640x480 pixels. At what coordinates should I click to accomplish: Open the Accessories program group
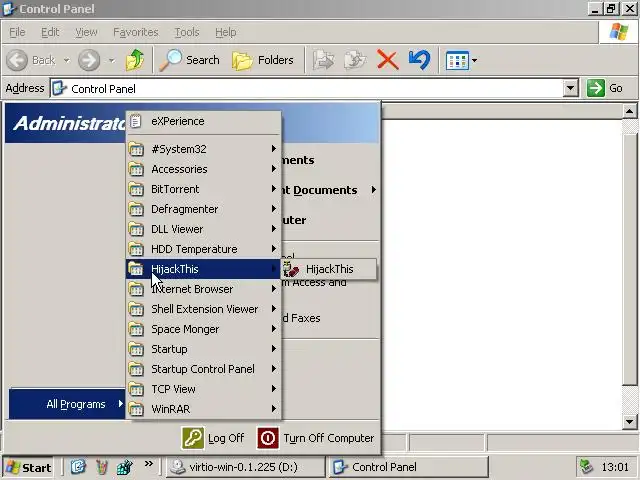pyautogui.click(x=203, y=169)
